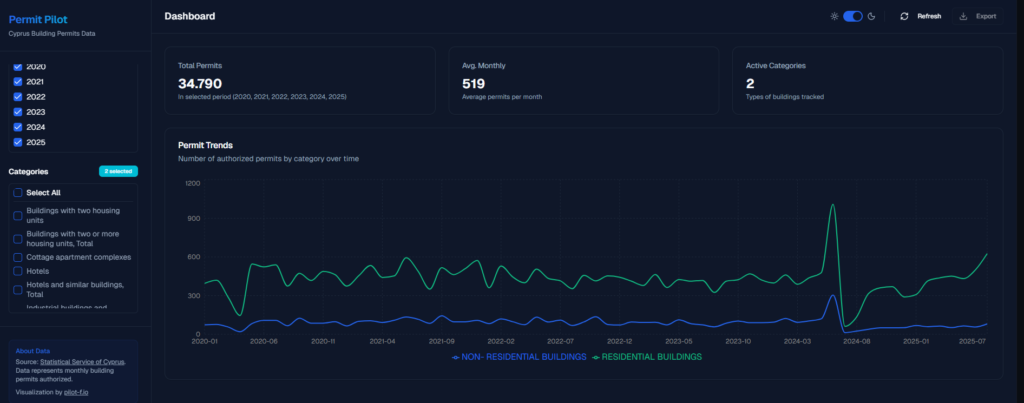Screen dimensions: 1024x403
Task: Enable Cottage apartment complexes category
Action: tap(17, 257)
